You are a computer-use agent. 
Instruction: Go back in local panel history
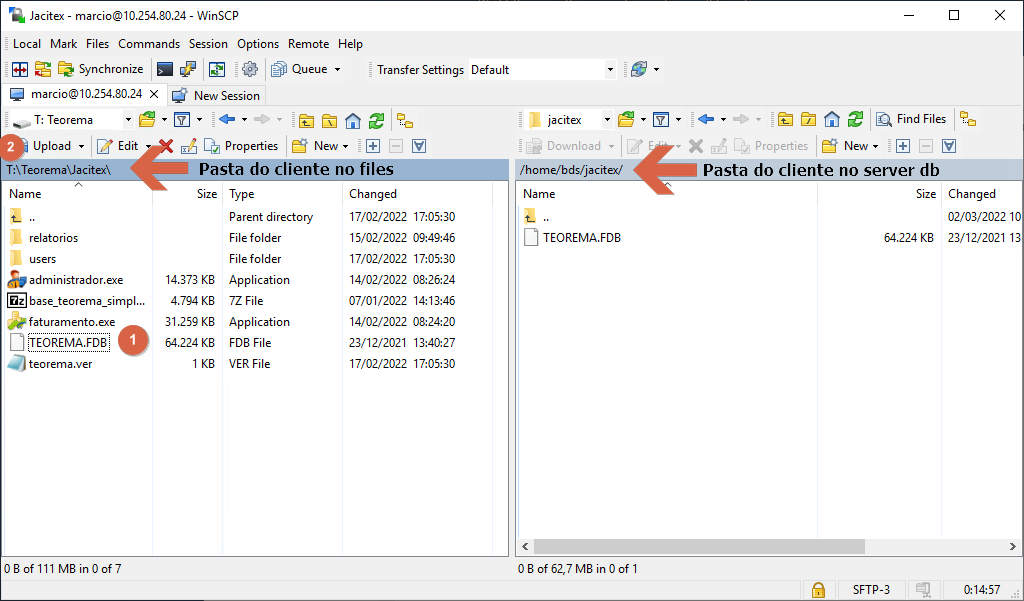point(227,120)
